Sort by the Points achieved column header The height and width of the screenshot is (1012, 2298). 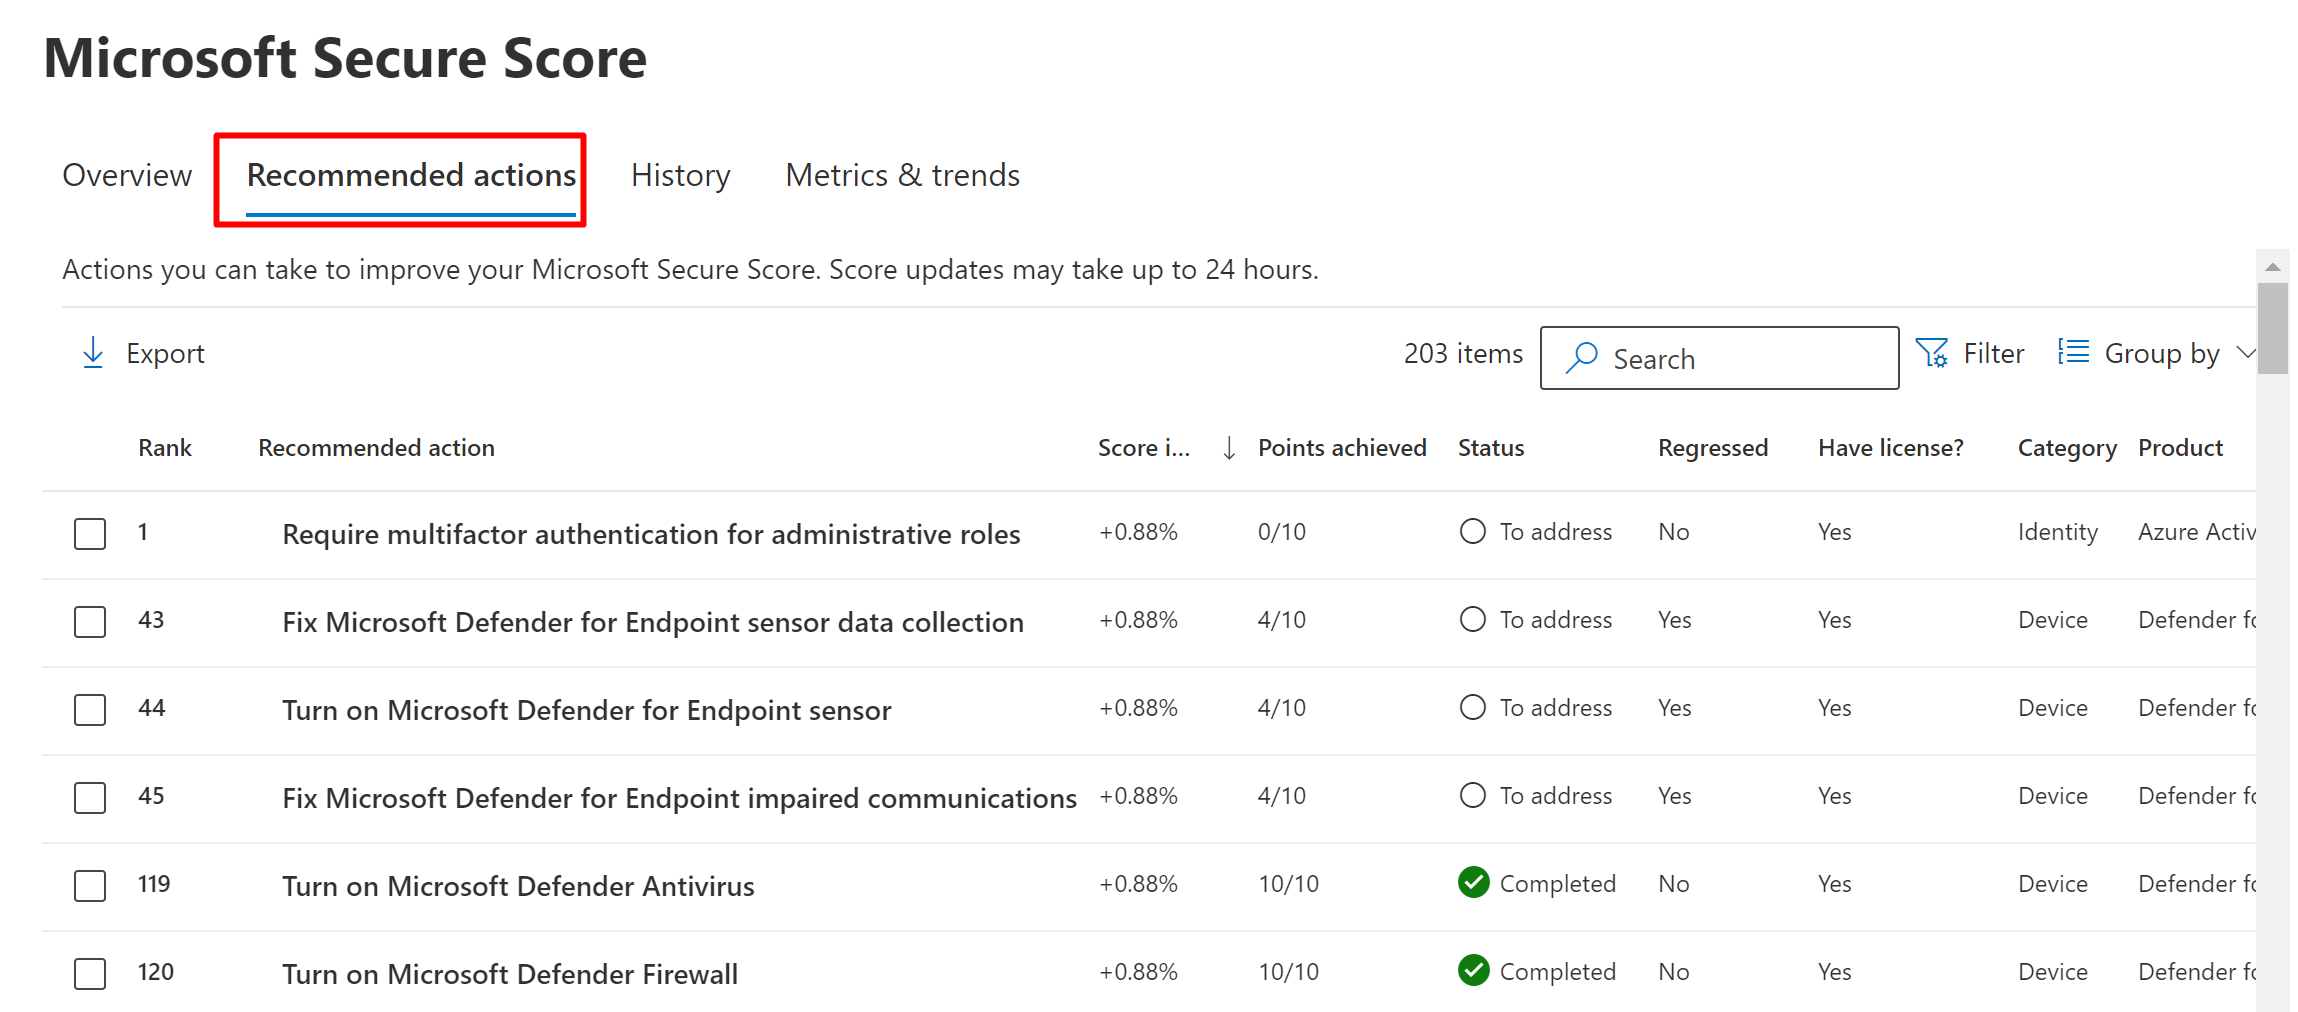1341,448
